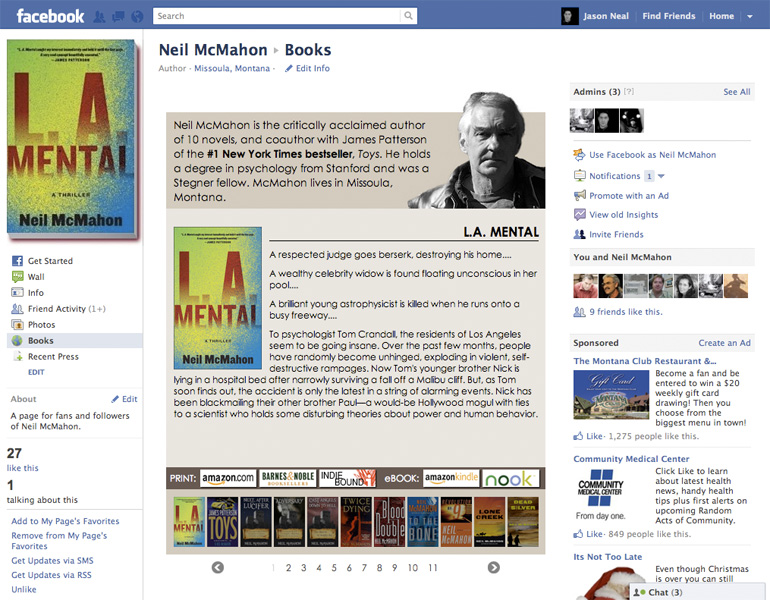Screen dimensions: 770x600
Task: Select the Toys book cover thumbnail
Action: coord(222,522)
